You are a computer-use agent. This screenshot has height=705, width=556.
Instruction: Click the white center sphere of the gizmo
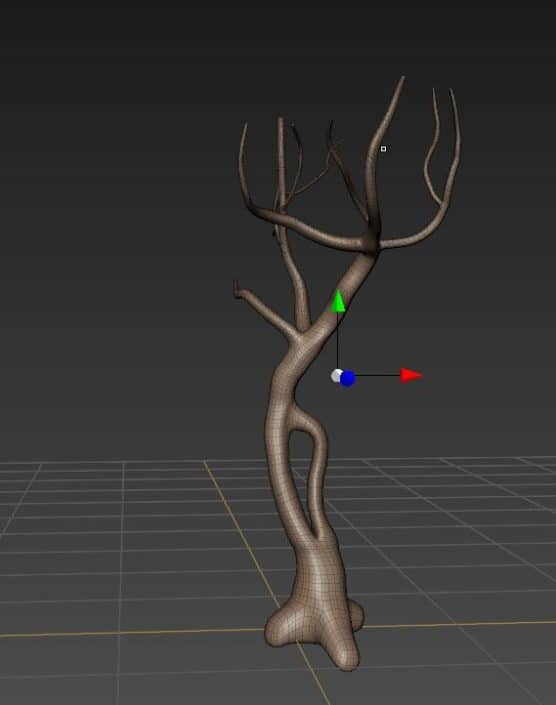tap(336, 375)
